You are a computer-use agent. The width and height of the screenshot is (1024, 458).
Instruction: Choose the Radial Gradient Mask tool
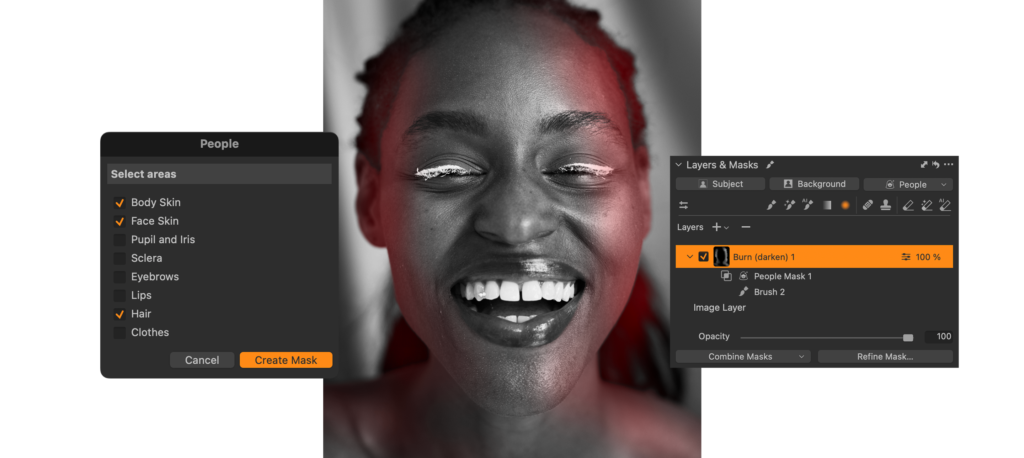845,205
